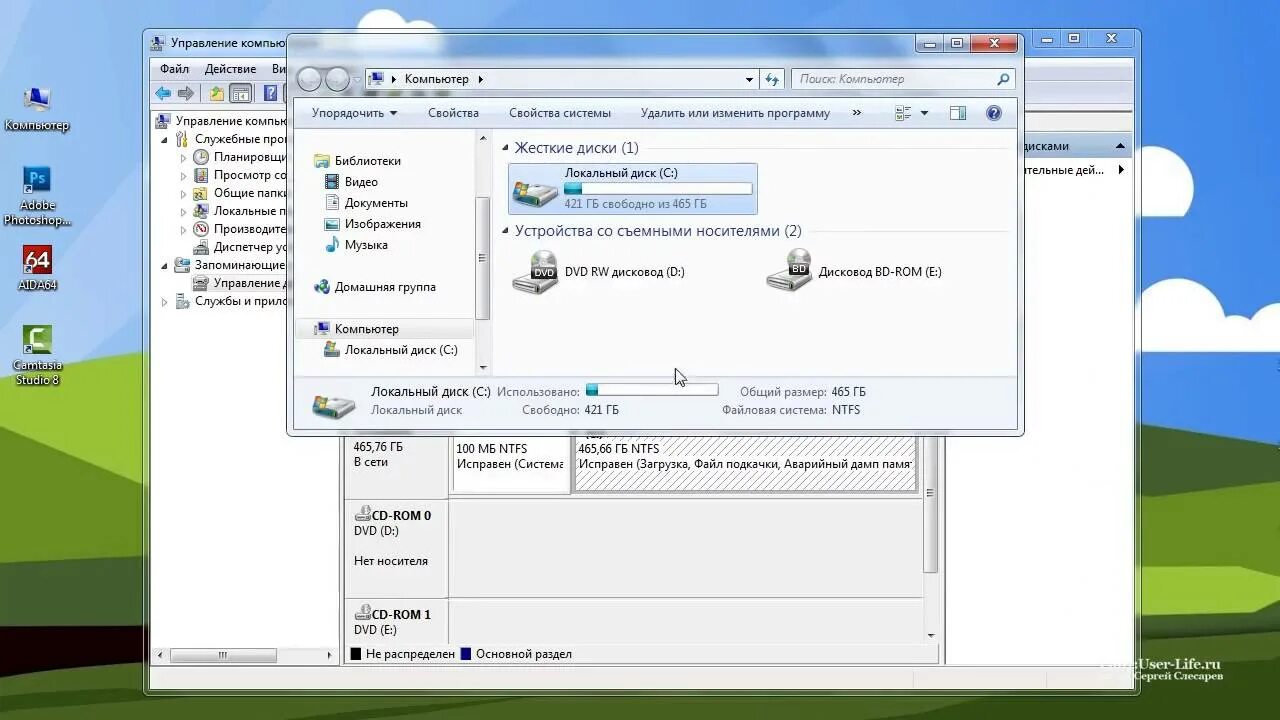Expand the actions pane submenu arrow

(1120, 170)
